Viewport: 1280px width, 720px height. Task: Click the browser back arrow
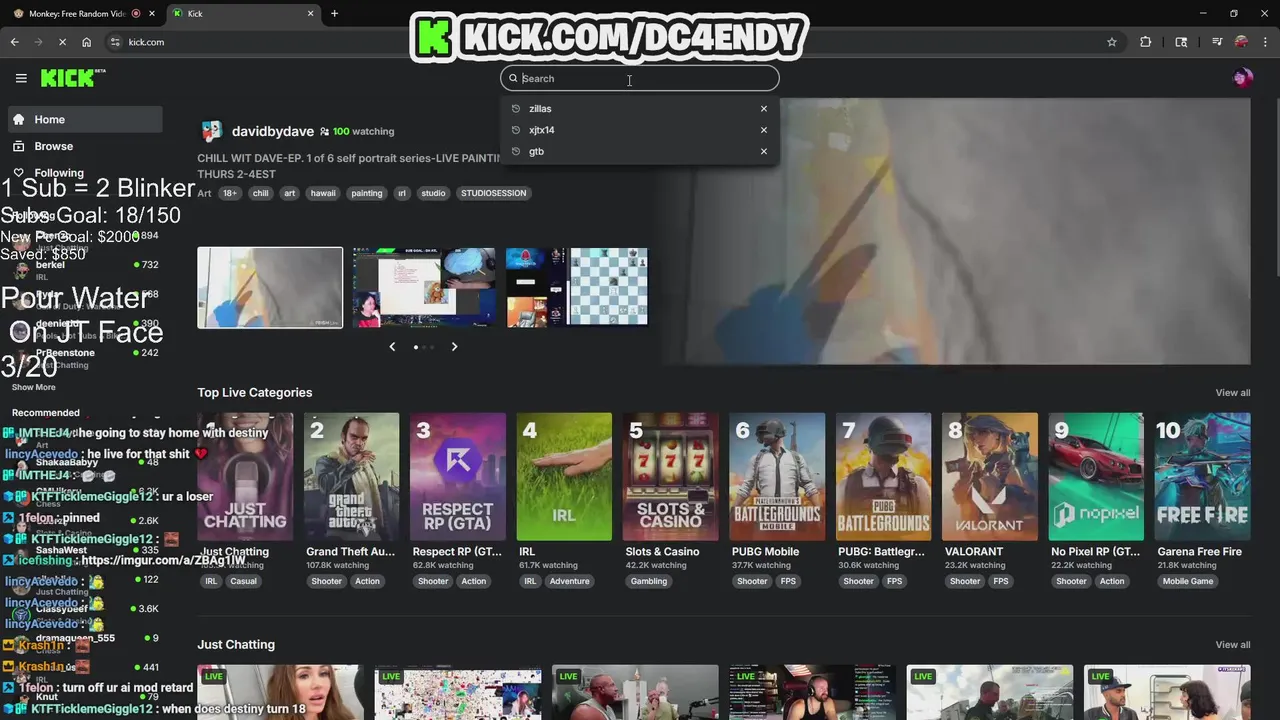tap(15, 42)
